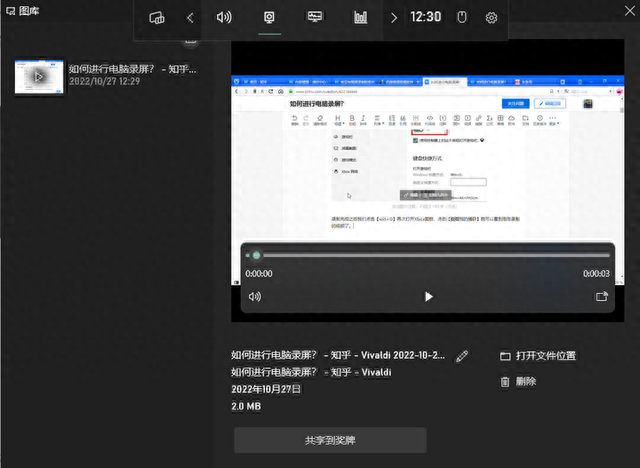Viewport: 640px width, 468px height.
Task: Open file location (打开文件位置)
Action: (x=538, y=356)
